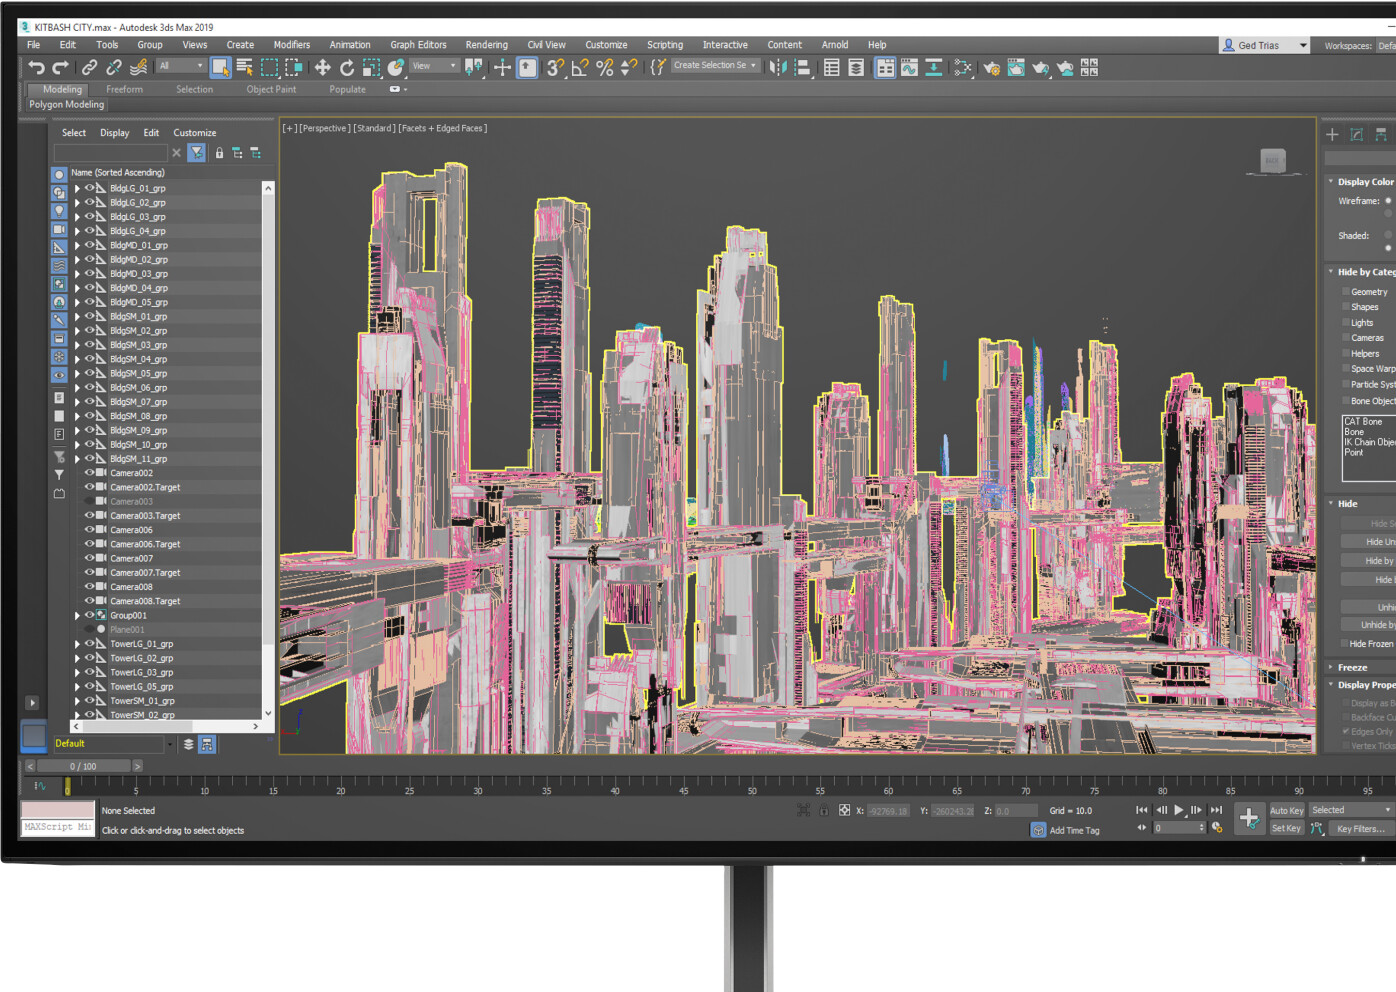
Task: Expand the TowerLG_01_grp group
Action: tap(77, 644)
